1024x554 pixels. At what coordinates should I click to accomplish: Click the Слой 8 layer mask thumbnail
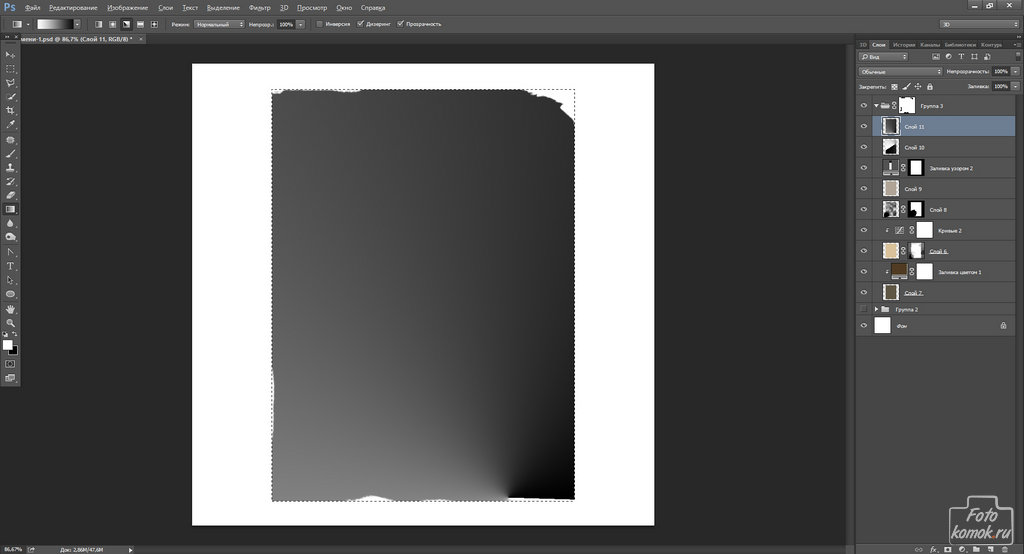click(x=915, y=209)
